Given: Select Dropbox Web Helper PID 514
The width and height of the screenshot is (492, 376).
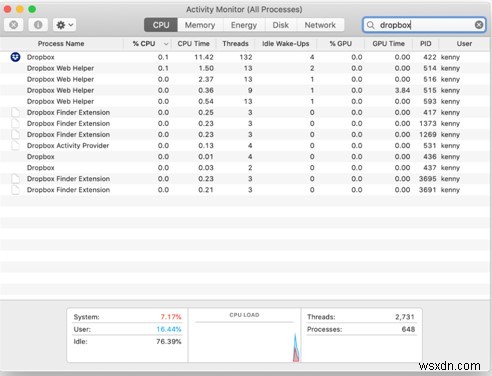Looking at the screenshot, I should pos(245,68).
